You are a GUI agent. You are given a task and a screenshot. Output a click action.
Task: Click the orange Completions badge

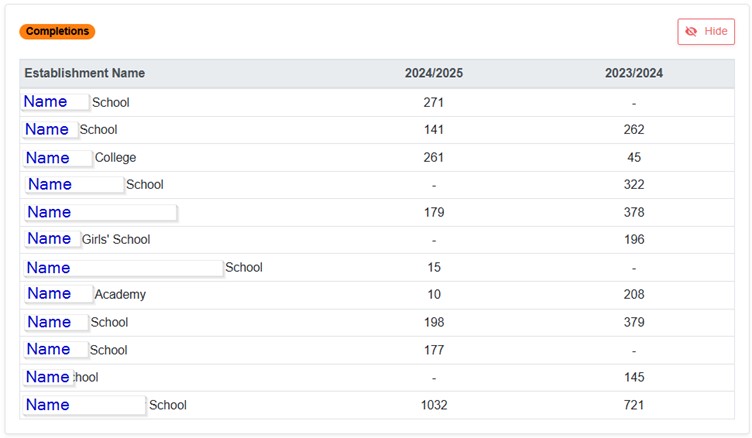pyautogui.click(x=57, y=32)
